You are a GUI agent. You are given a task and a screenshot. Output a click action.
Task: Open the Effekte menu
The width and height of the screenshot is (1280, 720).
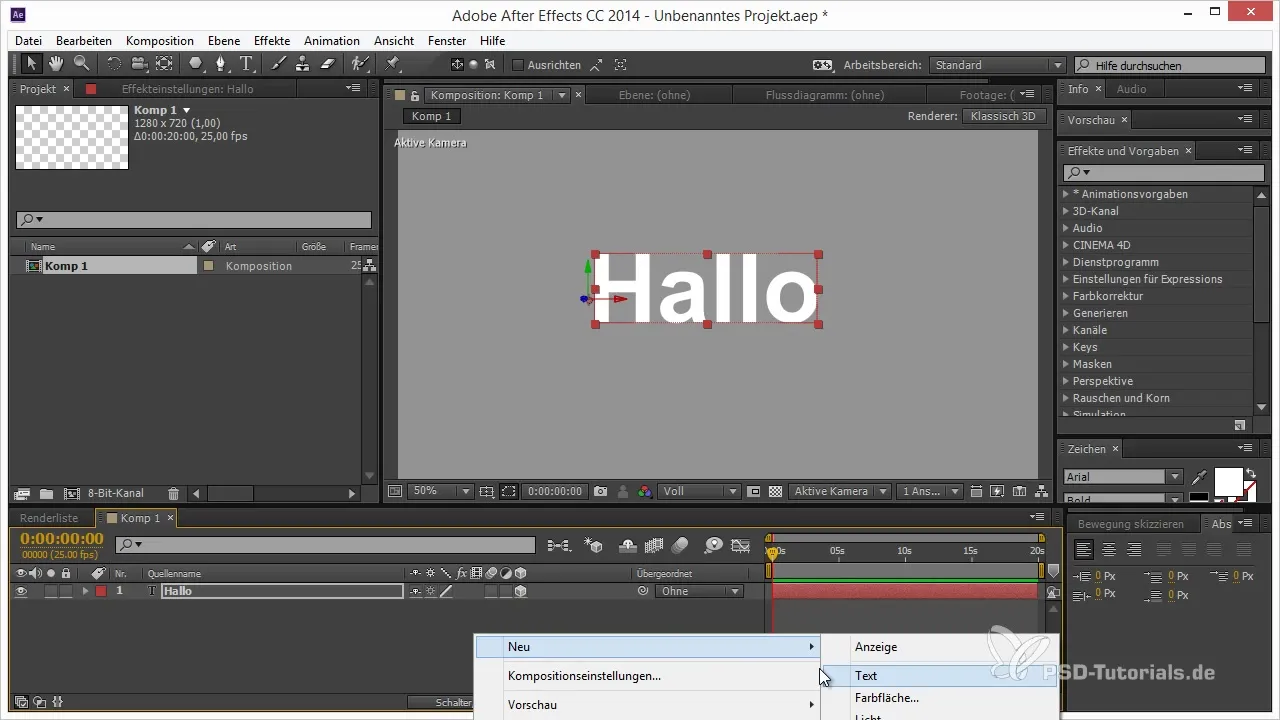pyautogui.click(x=272, y=41)
